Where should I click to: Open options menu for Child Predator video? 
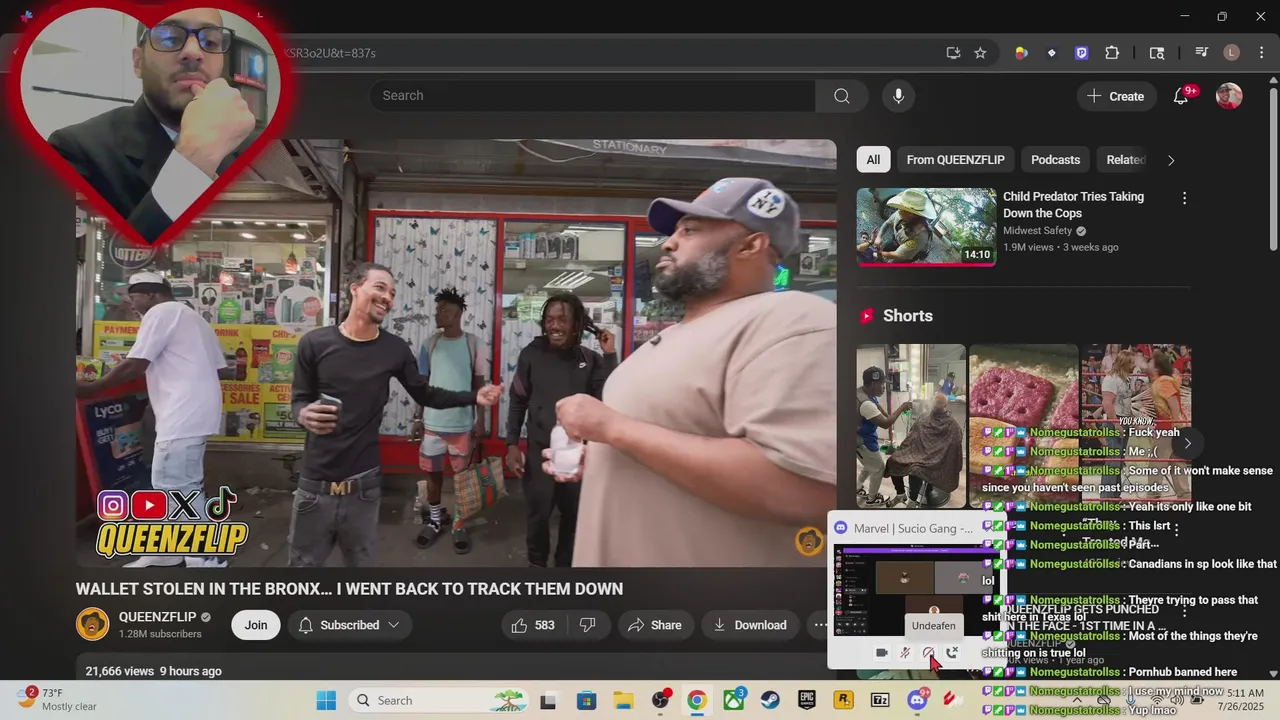pos(1184,198)
